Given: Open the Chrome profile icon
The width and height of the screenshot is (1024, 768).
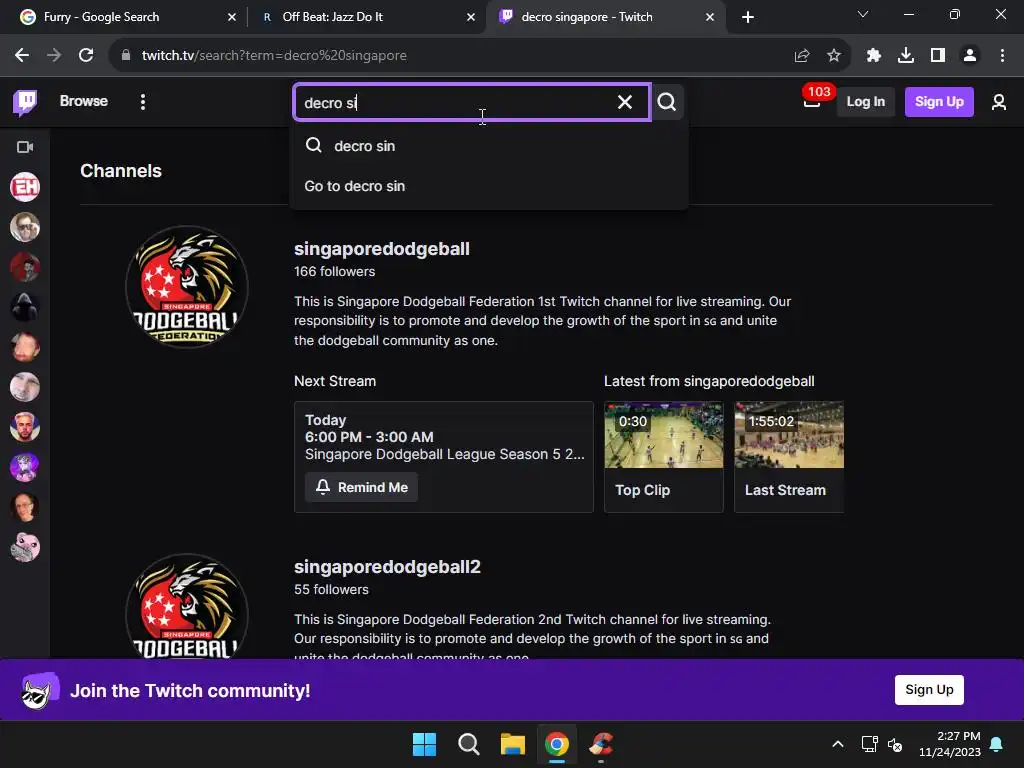Looking at the screenshot, I should point(970,56).
